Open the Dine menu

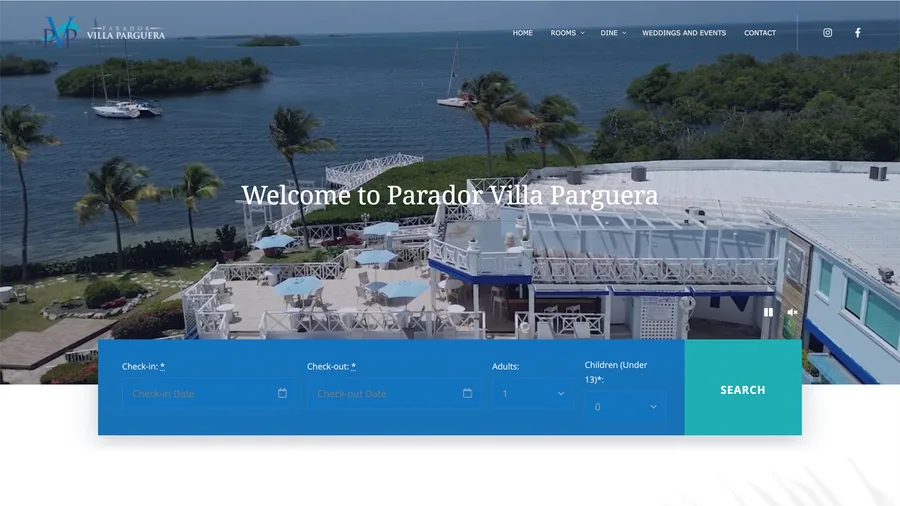(x=609, y=33)
